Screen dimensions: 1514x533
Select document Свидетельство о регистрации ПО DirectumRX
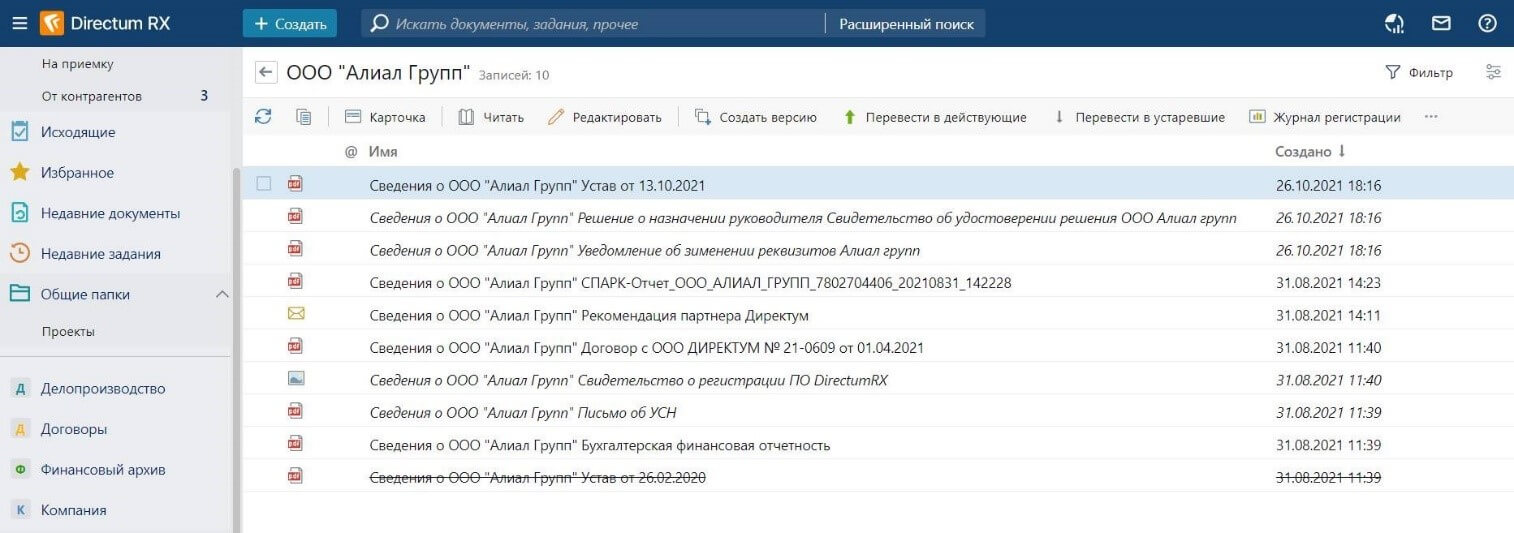tap(628, 380)
